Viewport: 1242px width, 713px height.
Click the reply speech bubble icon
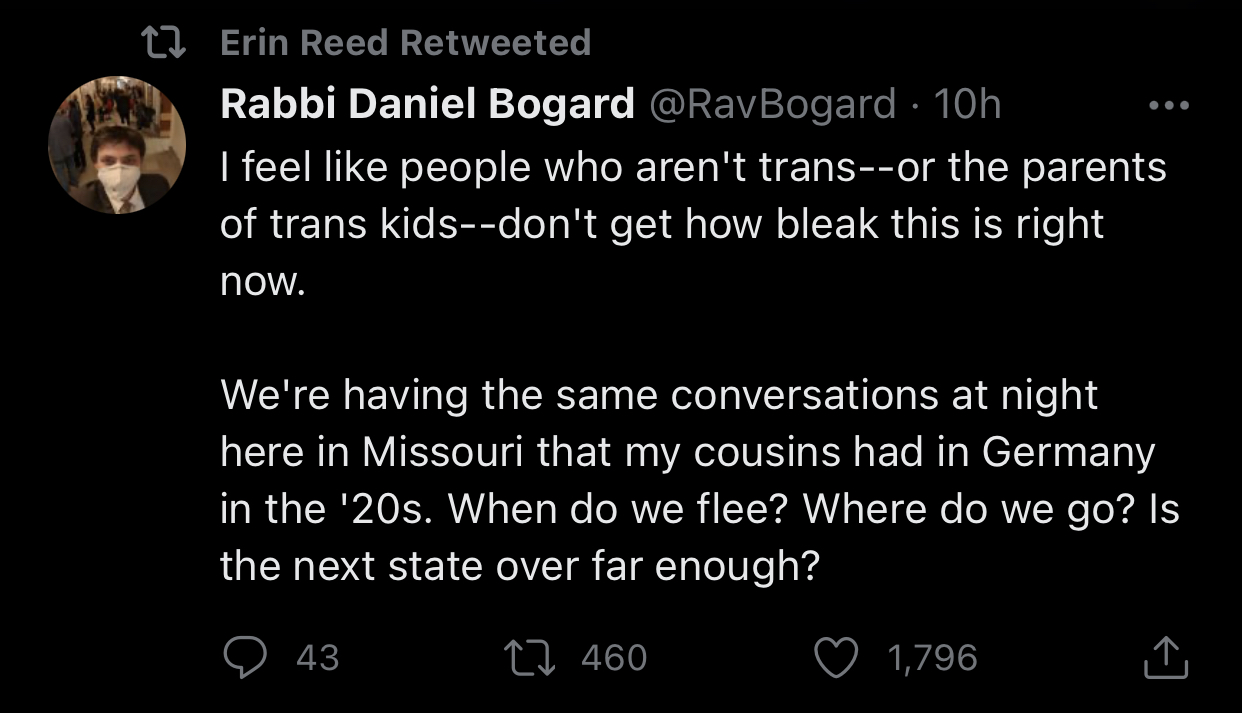(x=242, y=657)
